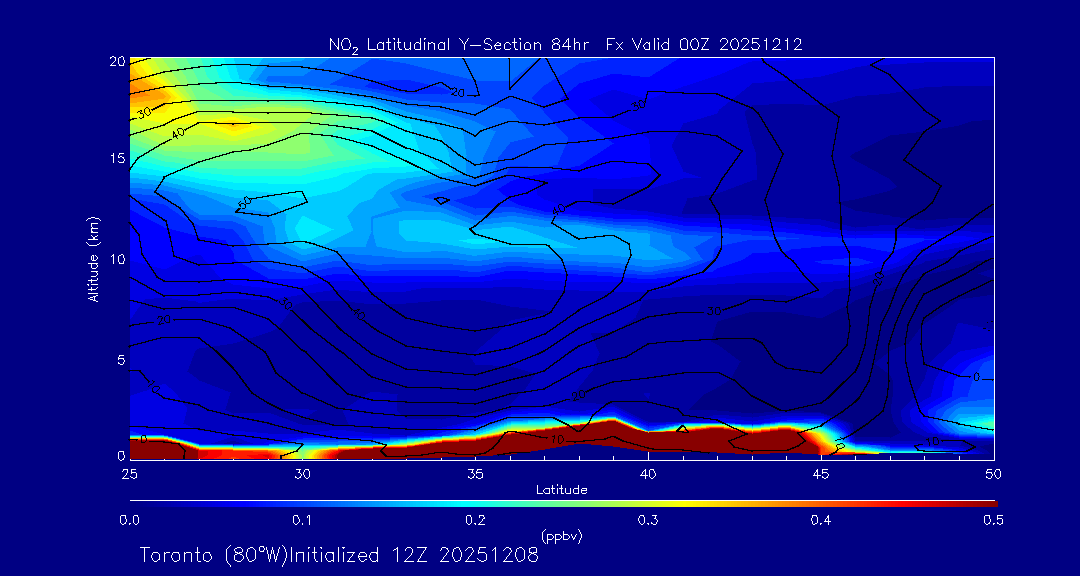Click the "Toronto (80°W)Initialized 12Z 20251208" footer text
The height and width of the screenshot is (576, 1080).
(340, 555)
